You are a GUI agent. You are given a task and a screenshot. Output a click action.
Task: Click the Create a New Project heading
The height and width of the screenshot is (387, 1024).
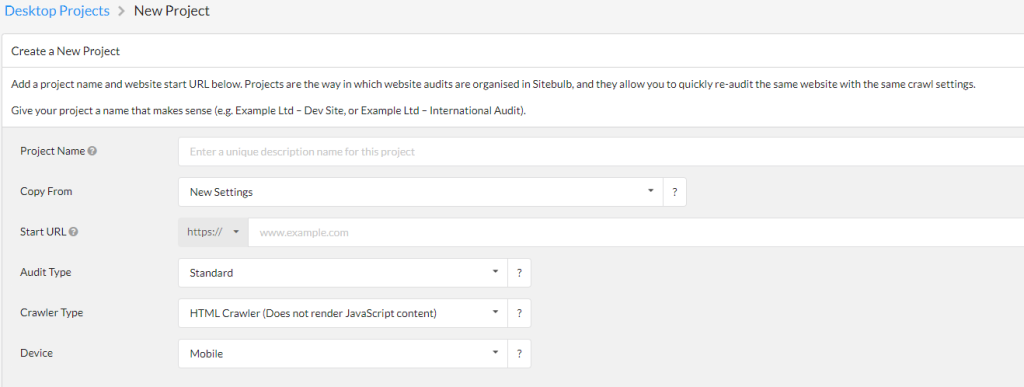(65, 51)
